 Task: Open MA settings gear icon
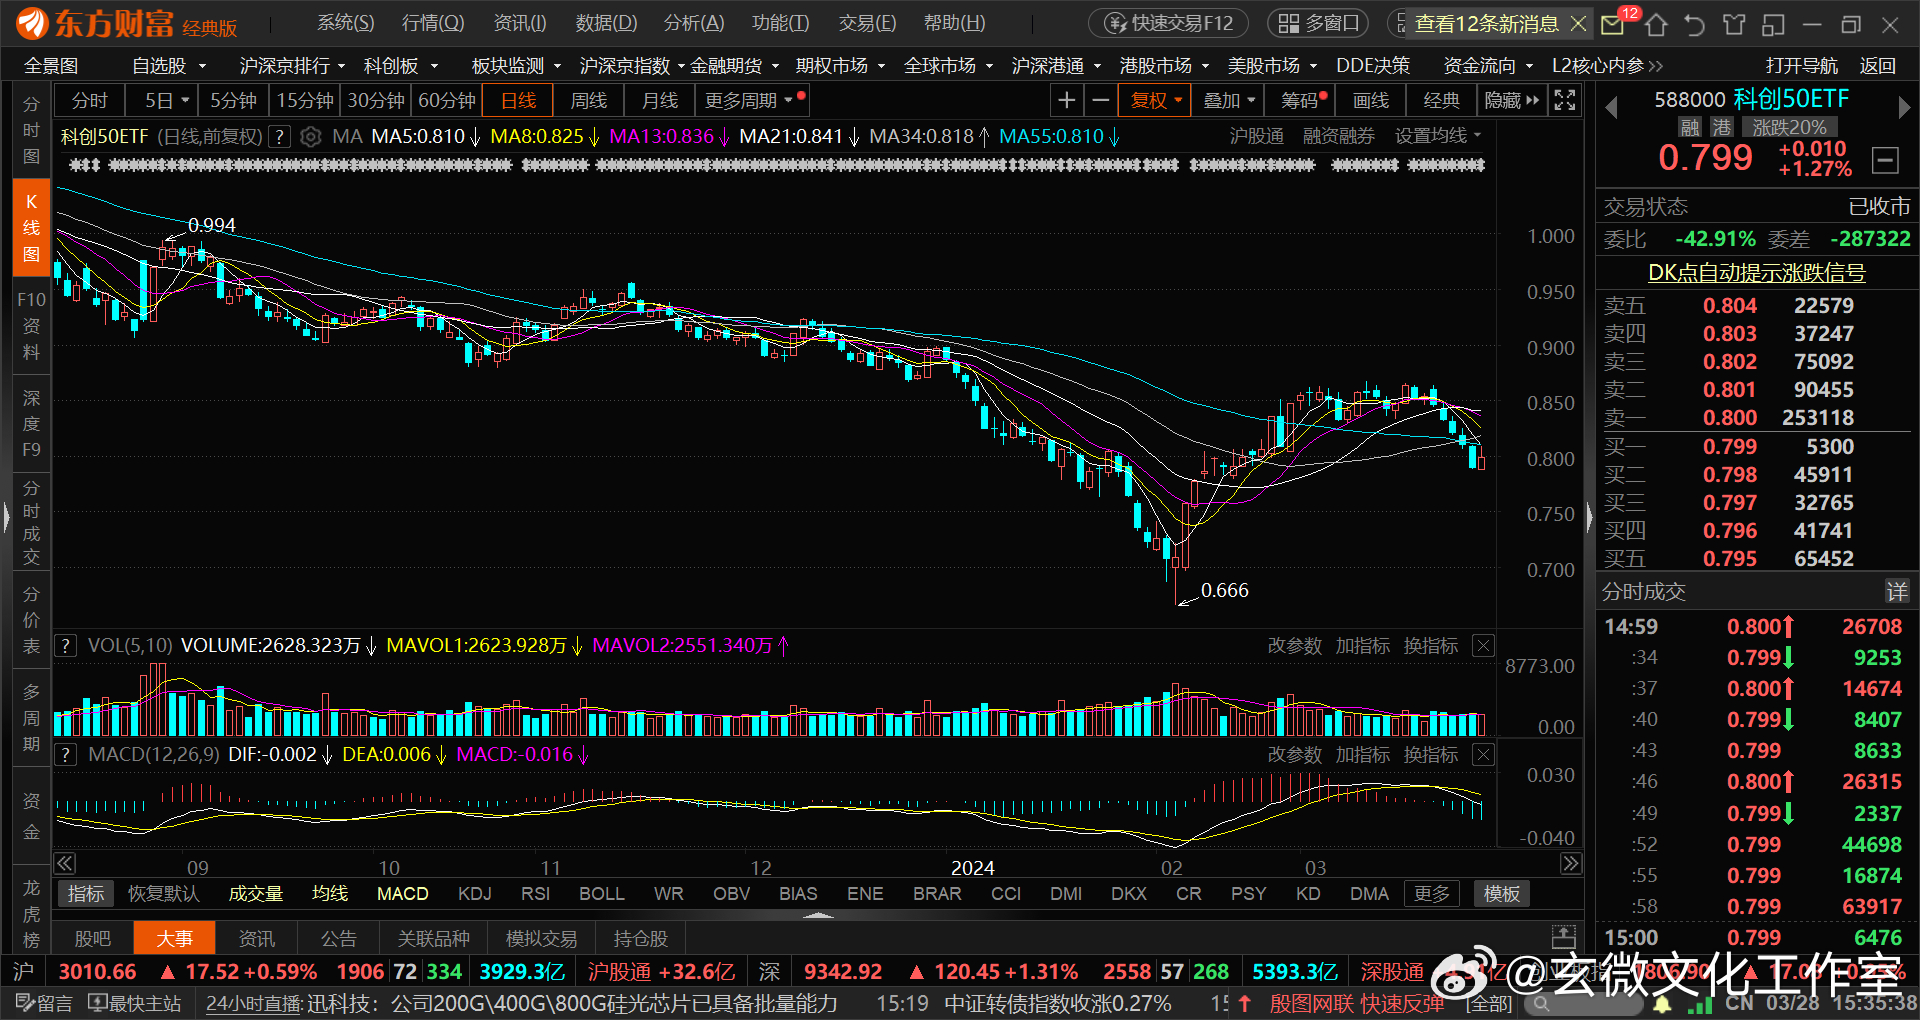click(311, 136)
